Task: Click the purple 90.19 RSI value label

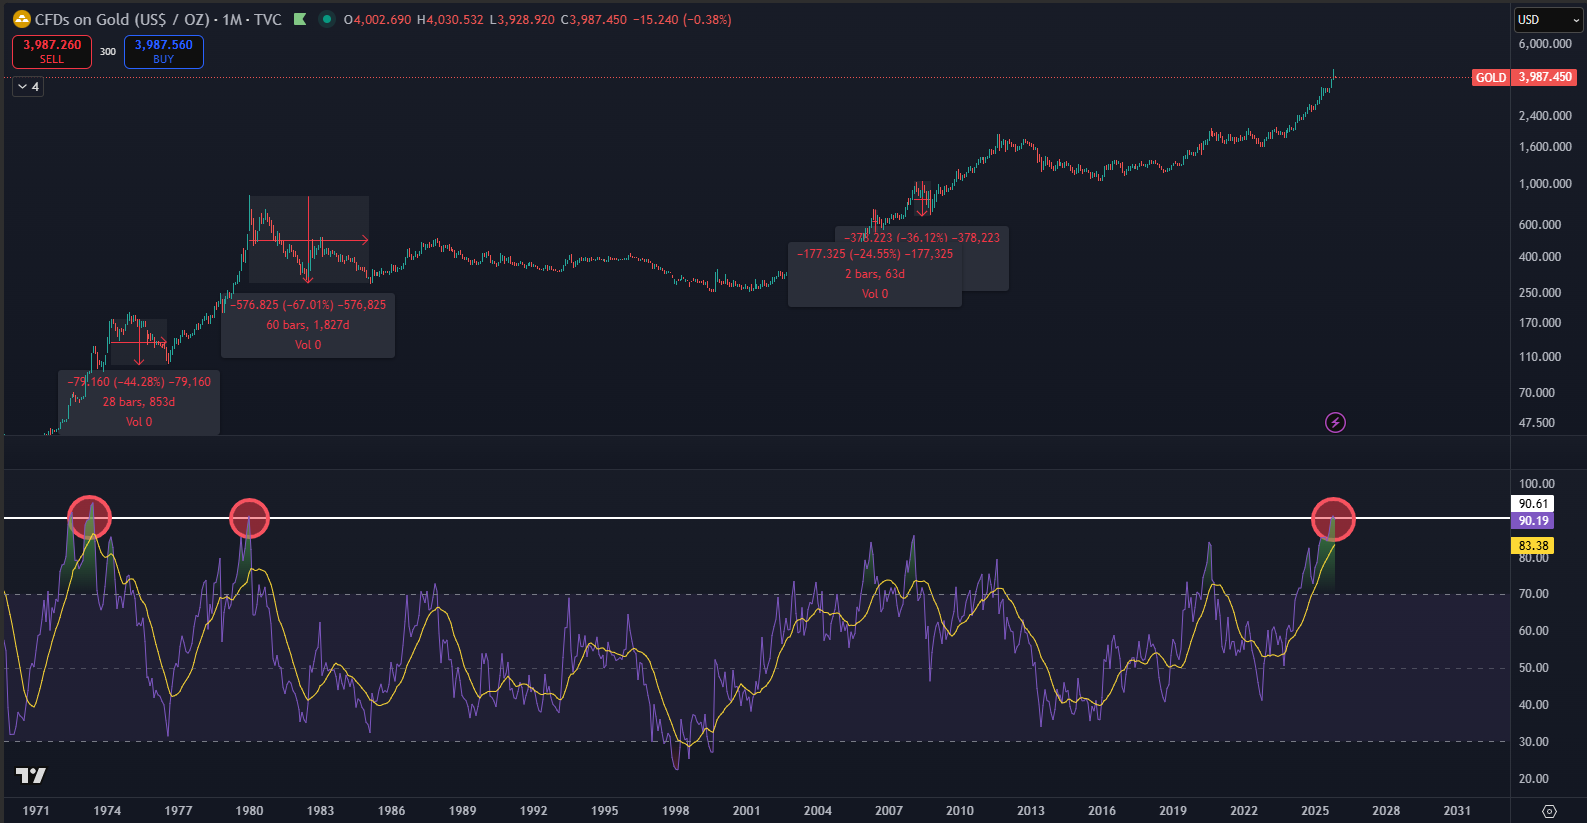Action: tap(1532, 521)
